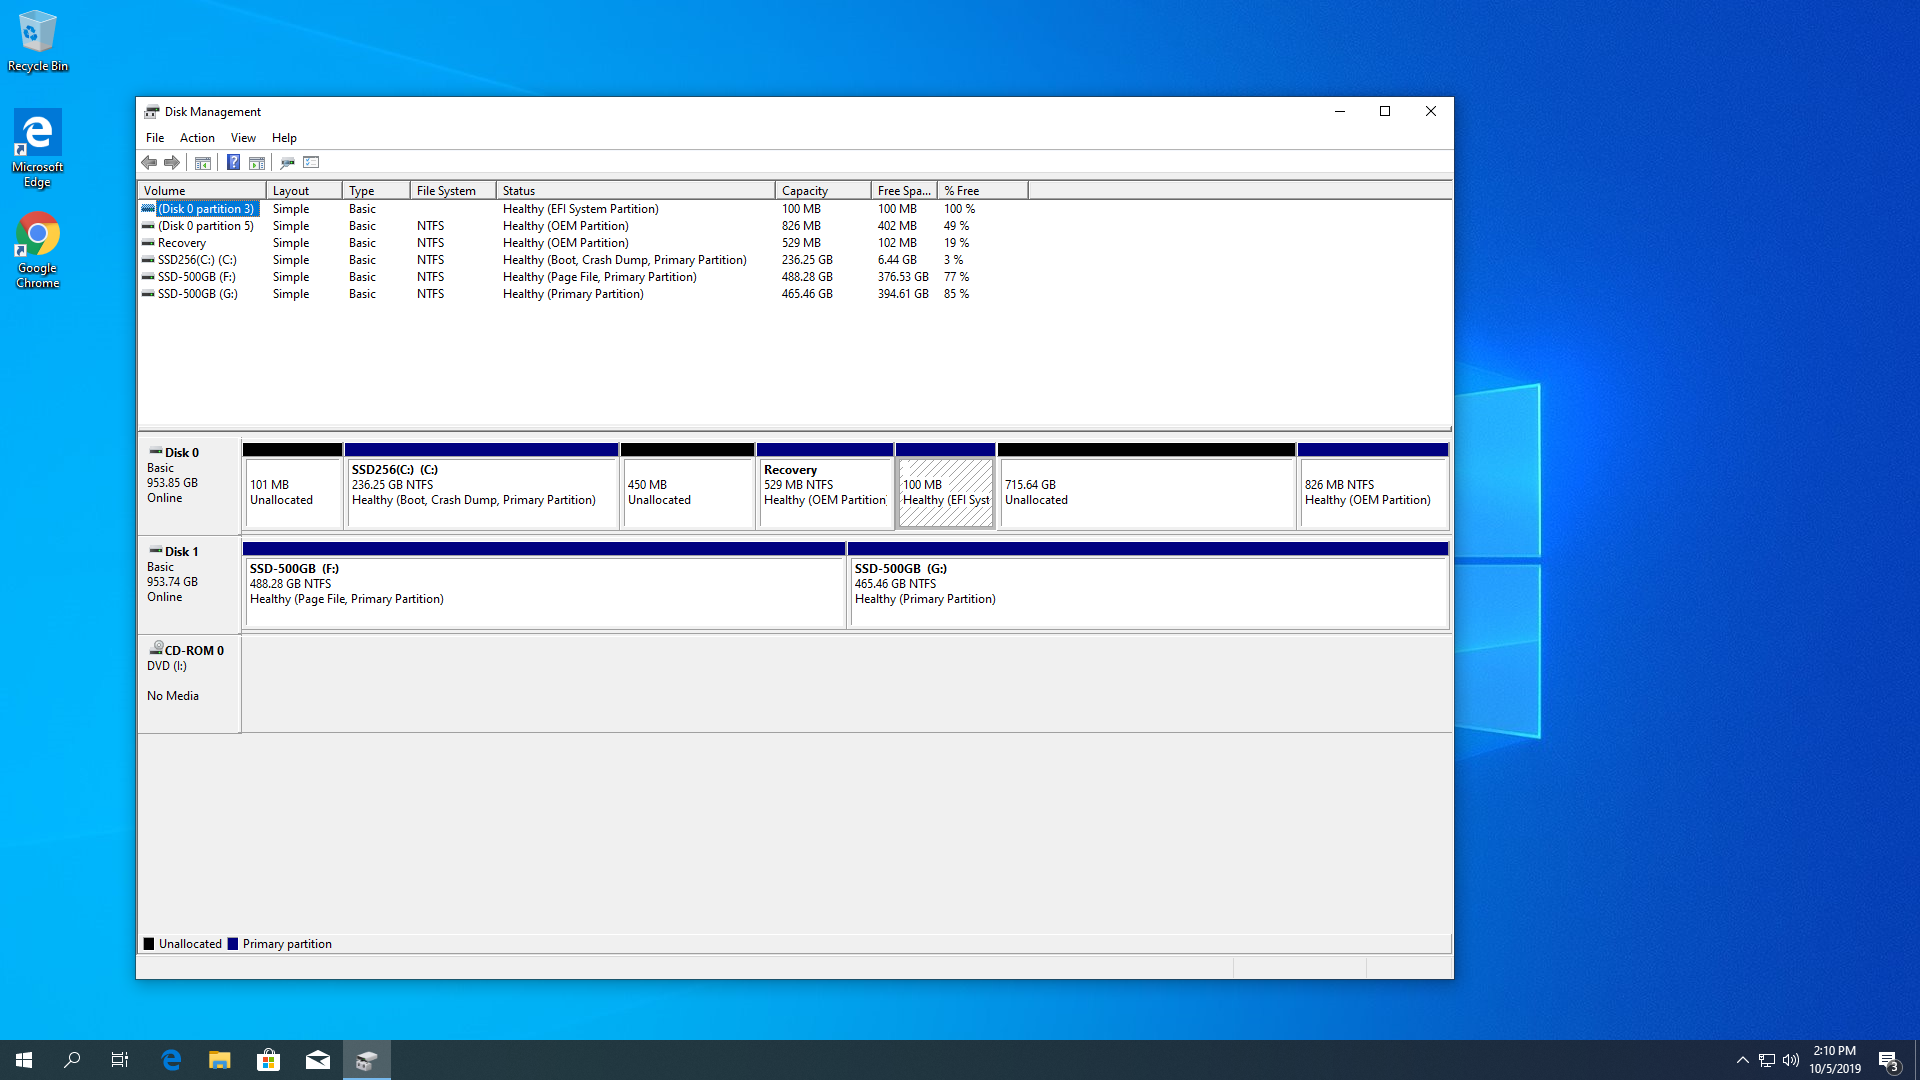The width and height of the screenshot is (1920, 1080).
Task: Open the Help menu
Action: click(284, 138)
